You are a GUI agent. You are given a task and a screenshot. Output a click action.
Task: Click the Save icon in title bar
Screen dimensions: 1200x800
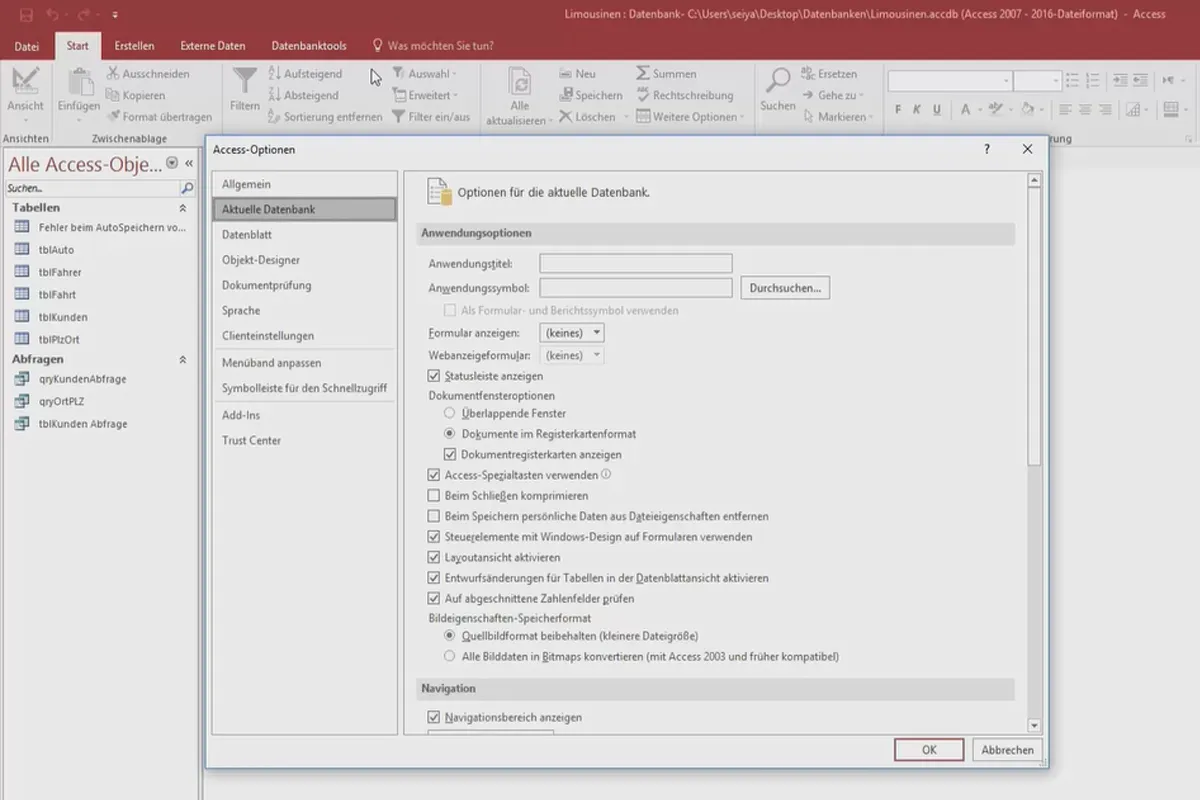coord(26,15)
